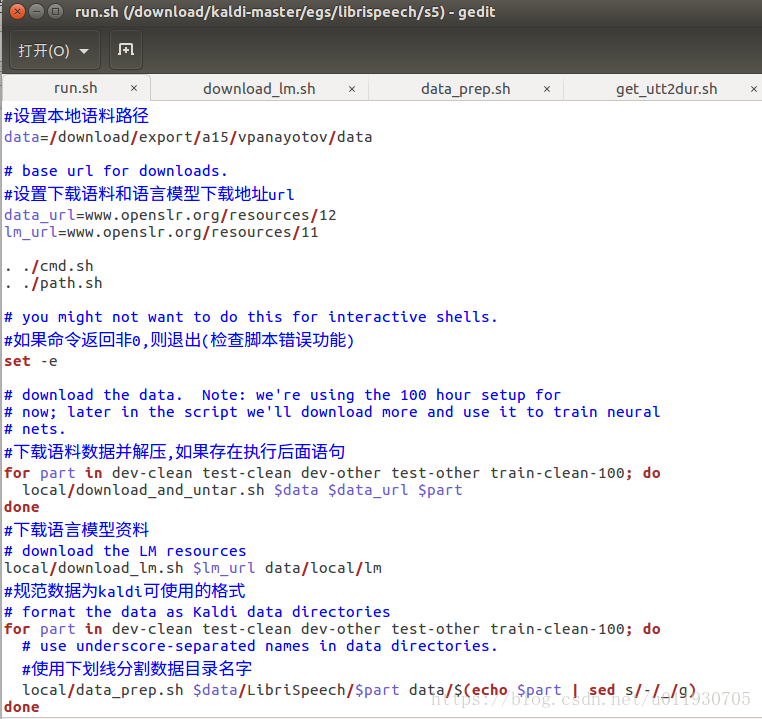
Task: Minimize the gedit window
Action: point(37,11)
